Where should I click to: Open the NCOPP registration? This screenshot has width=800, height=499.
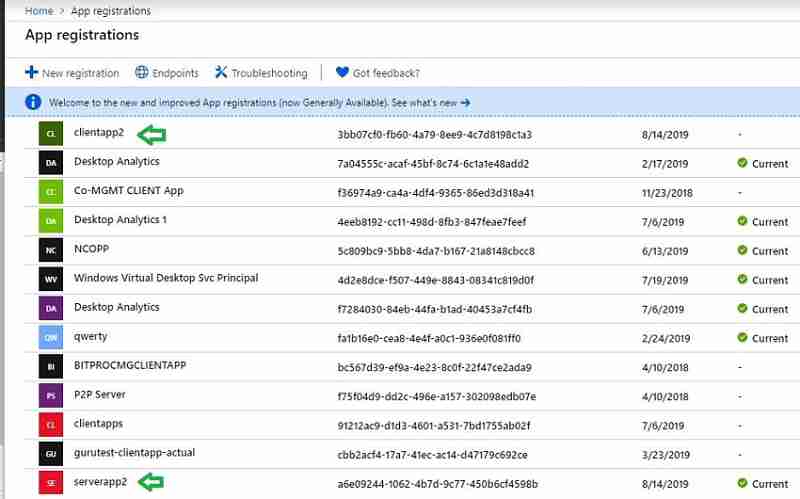tap(91, 248)
